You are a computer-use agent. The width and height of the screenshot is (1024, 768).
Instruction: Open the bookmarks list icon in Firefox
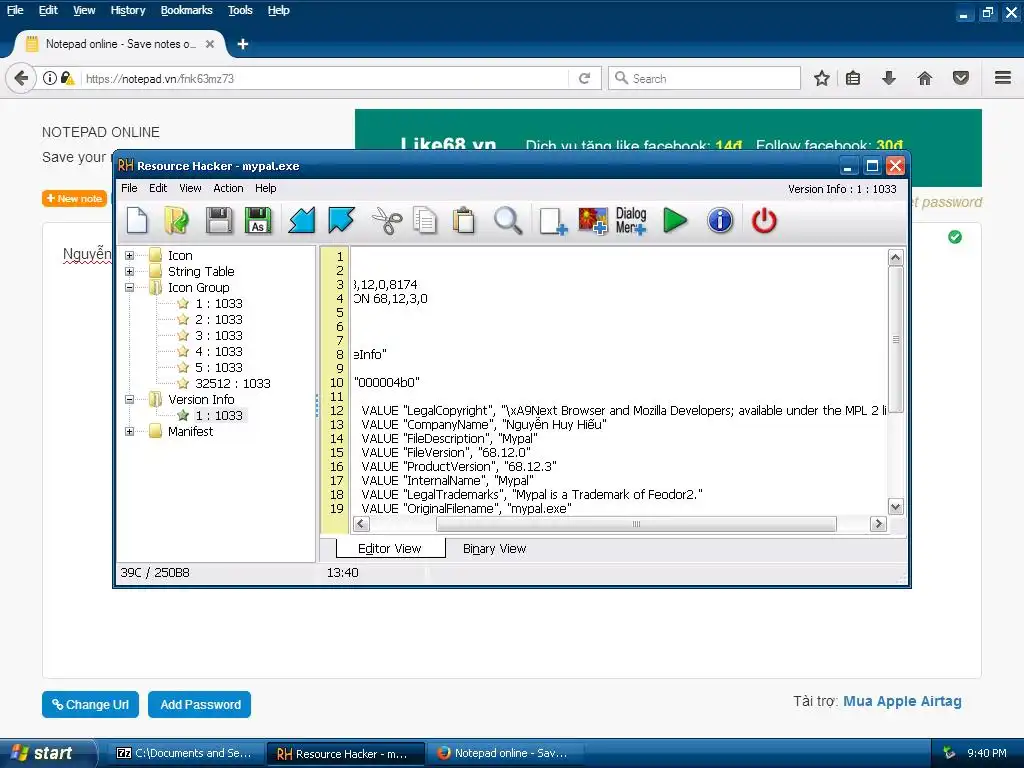click(853, 78)
